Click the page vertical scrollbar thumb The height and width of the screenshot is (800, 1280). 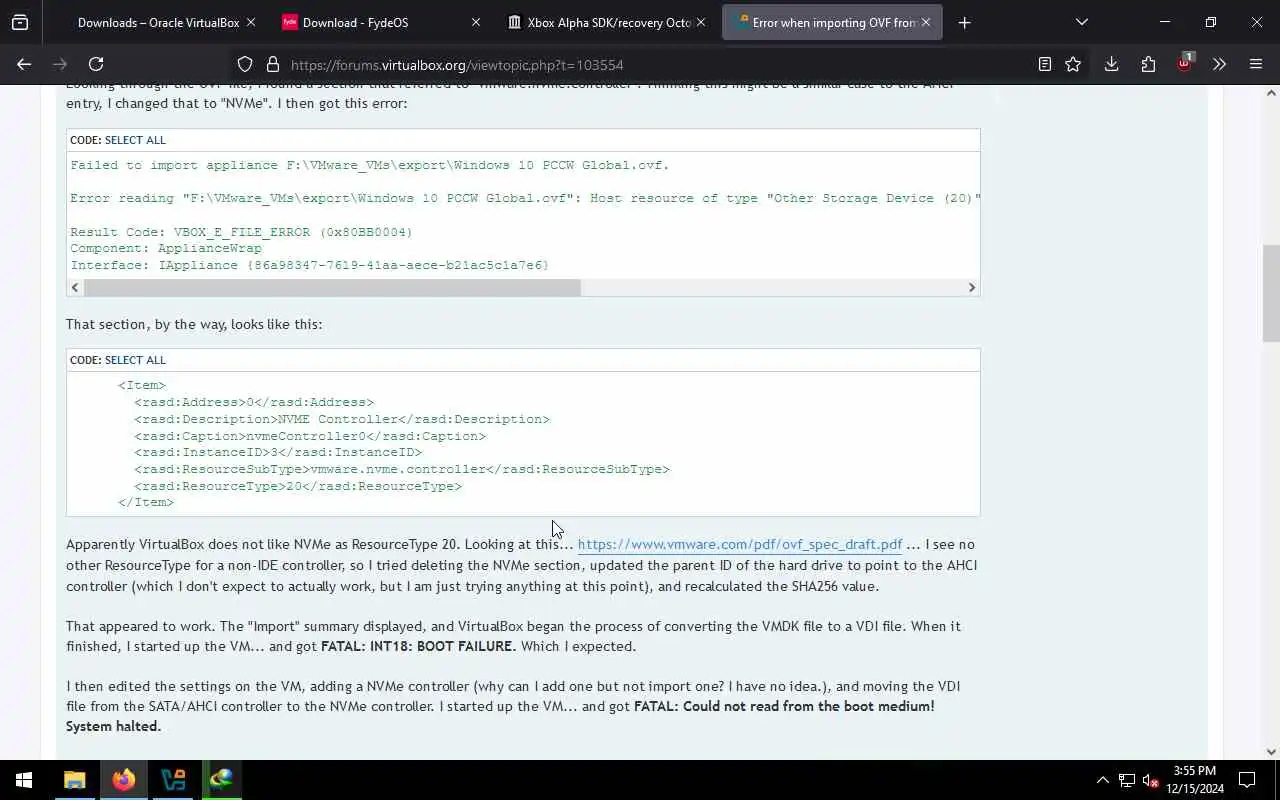point(1271,293)
